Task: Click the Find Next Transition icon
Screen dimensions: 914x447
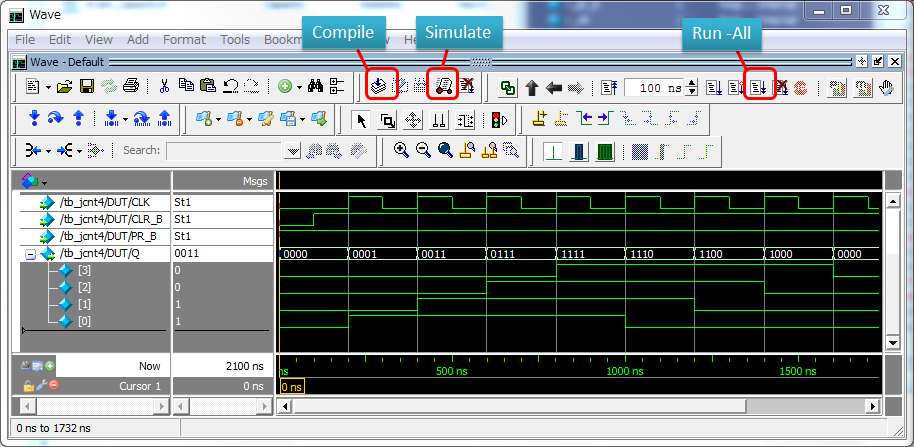Action: (604, 119)
